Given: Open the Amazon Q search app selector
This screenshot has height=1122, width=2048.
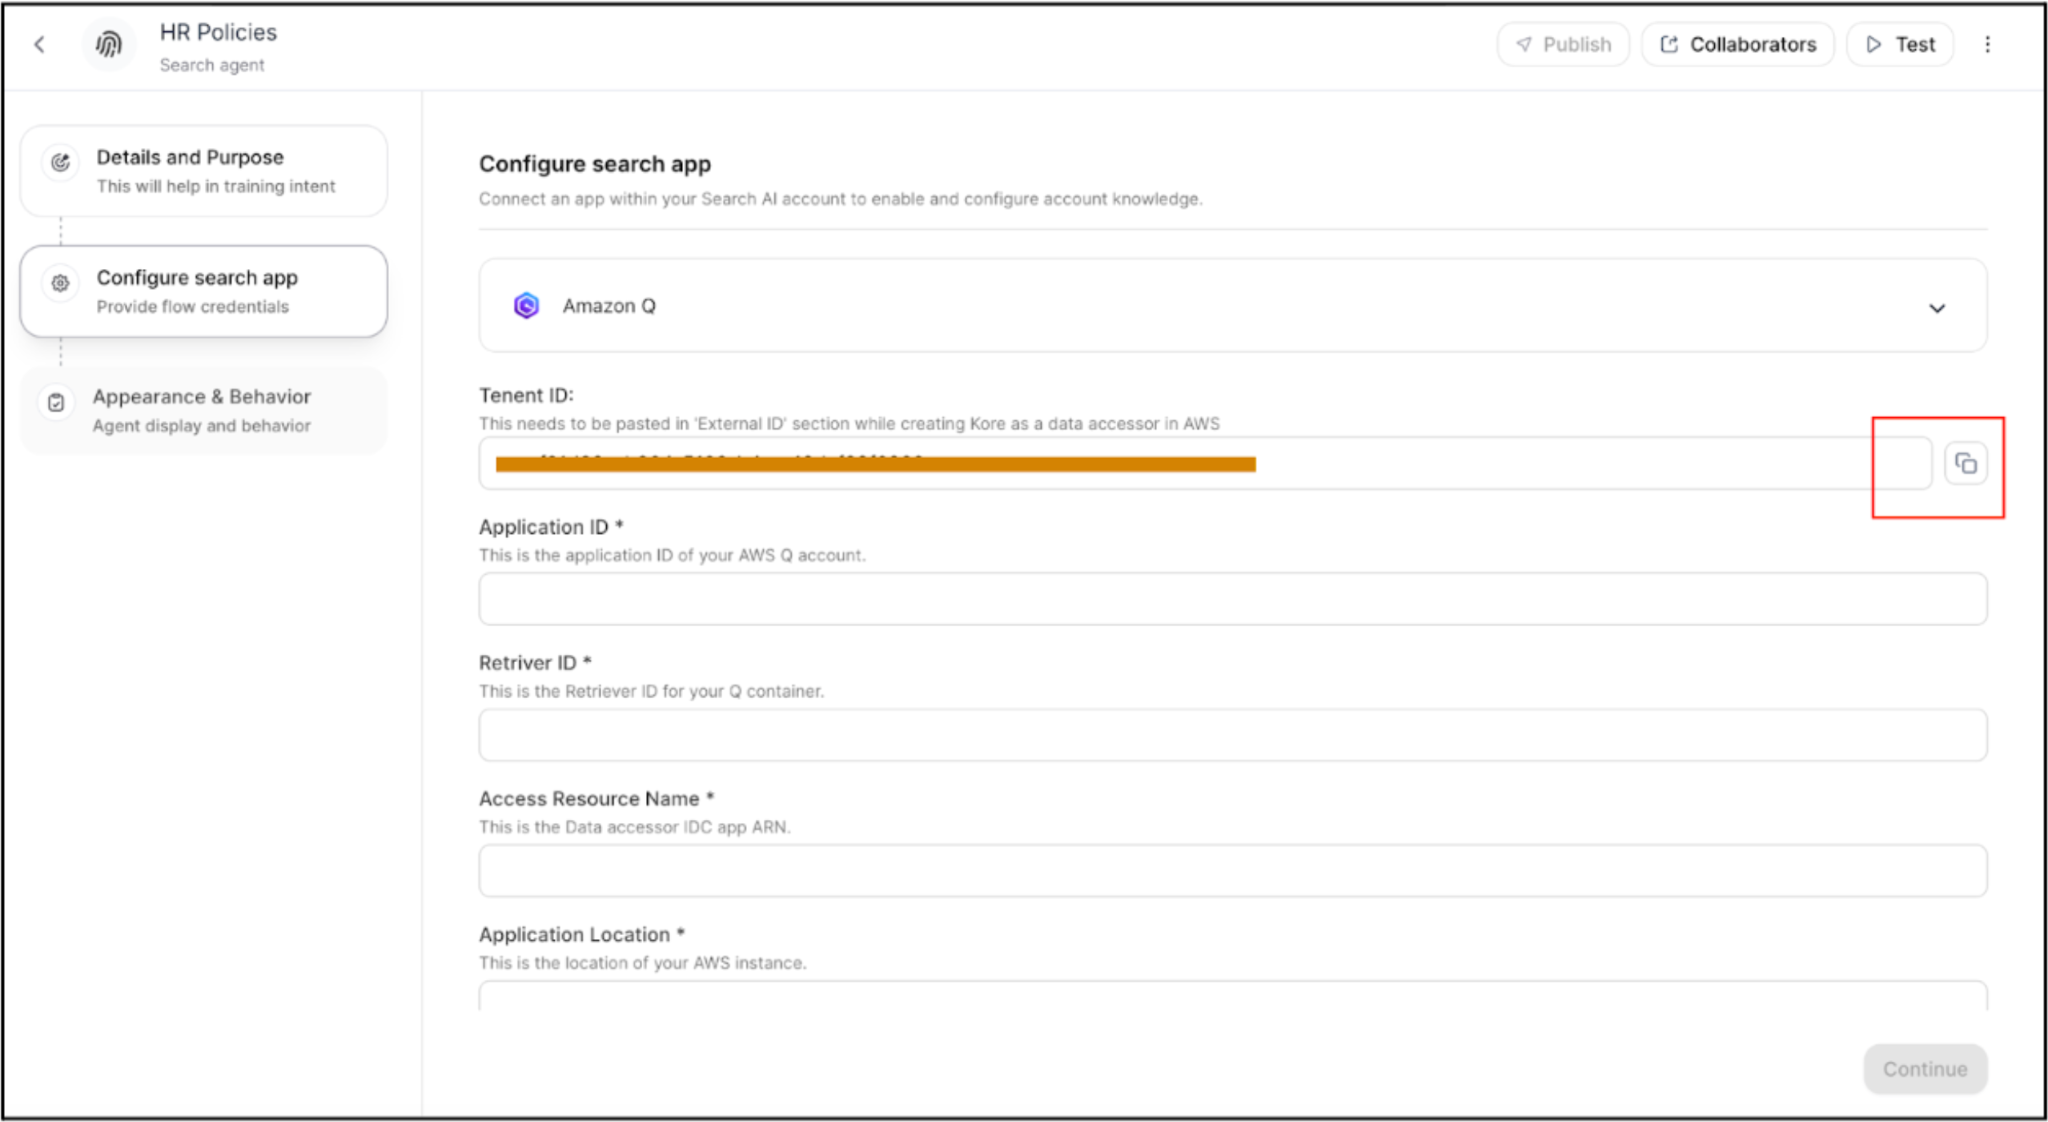Looking at the screenshot, I should point(1231,306).
